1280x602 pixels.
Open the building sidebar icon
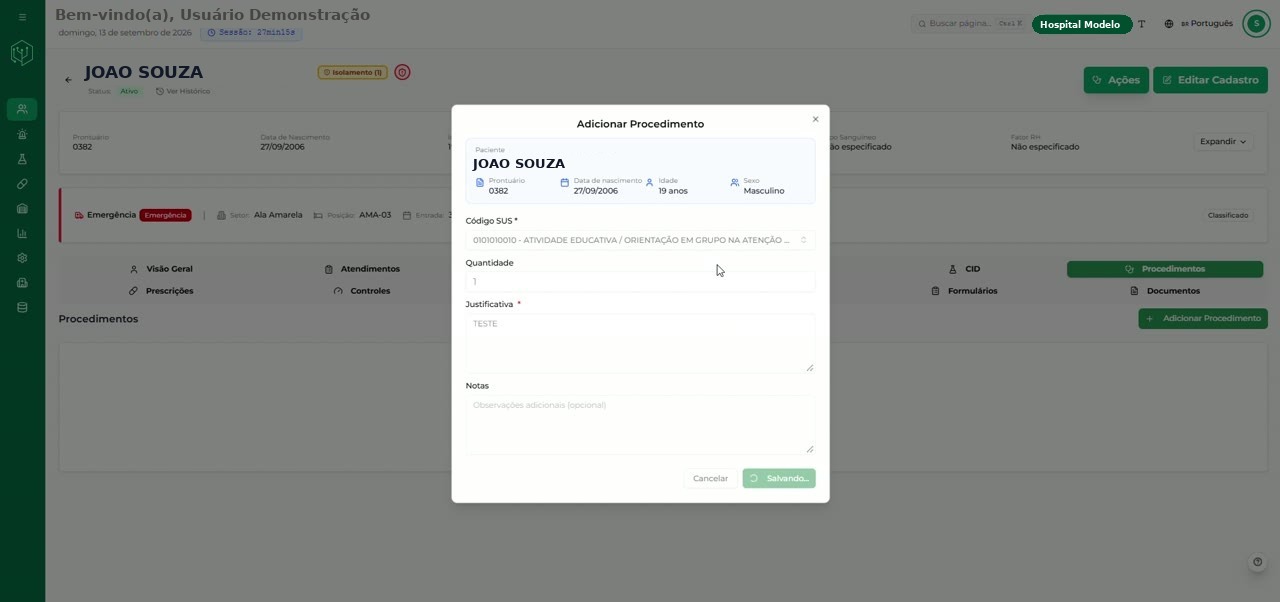click(x=22, y=209)
